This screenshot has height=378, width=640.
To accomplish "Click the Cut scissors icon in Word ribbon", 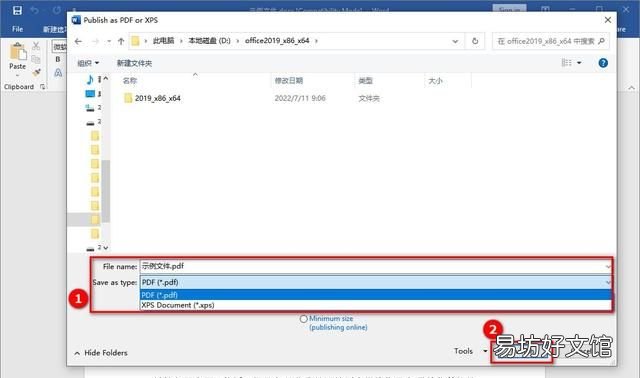I will coord(36,46).
